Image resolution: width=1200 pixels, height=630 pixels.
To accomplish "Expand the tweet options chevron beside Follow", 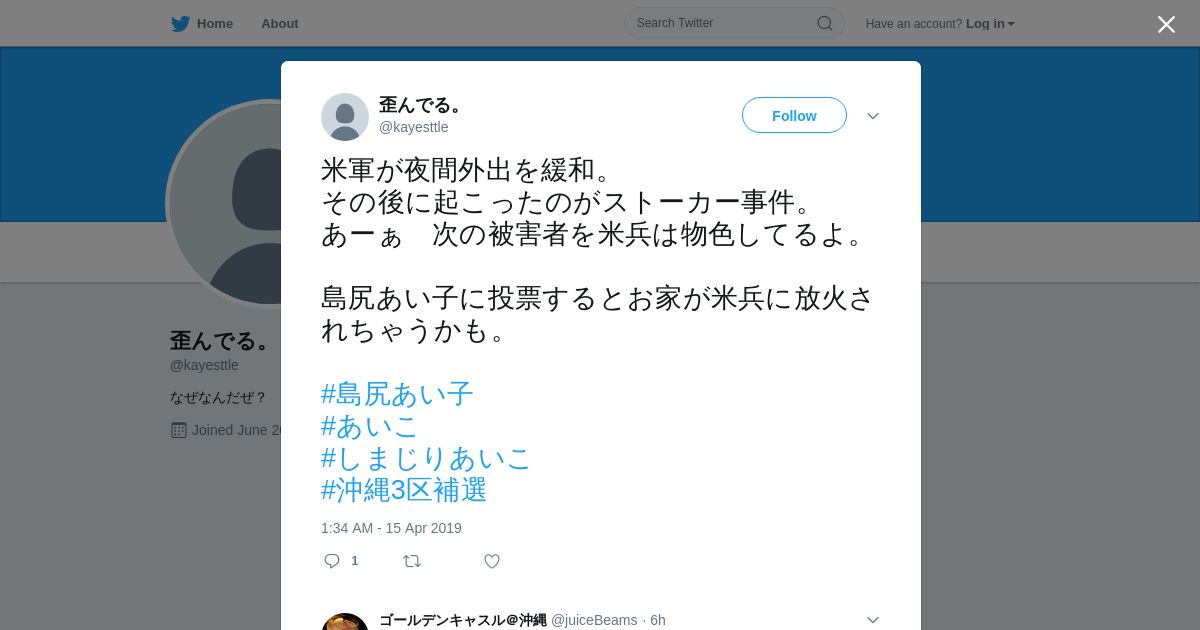I will (x=873, y=116).
